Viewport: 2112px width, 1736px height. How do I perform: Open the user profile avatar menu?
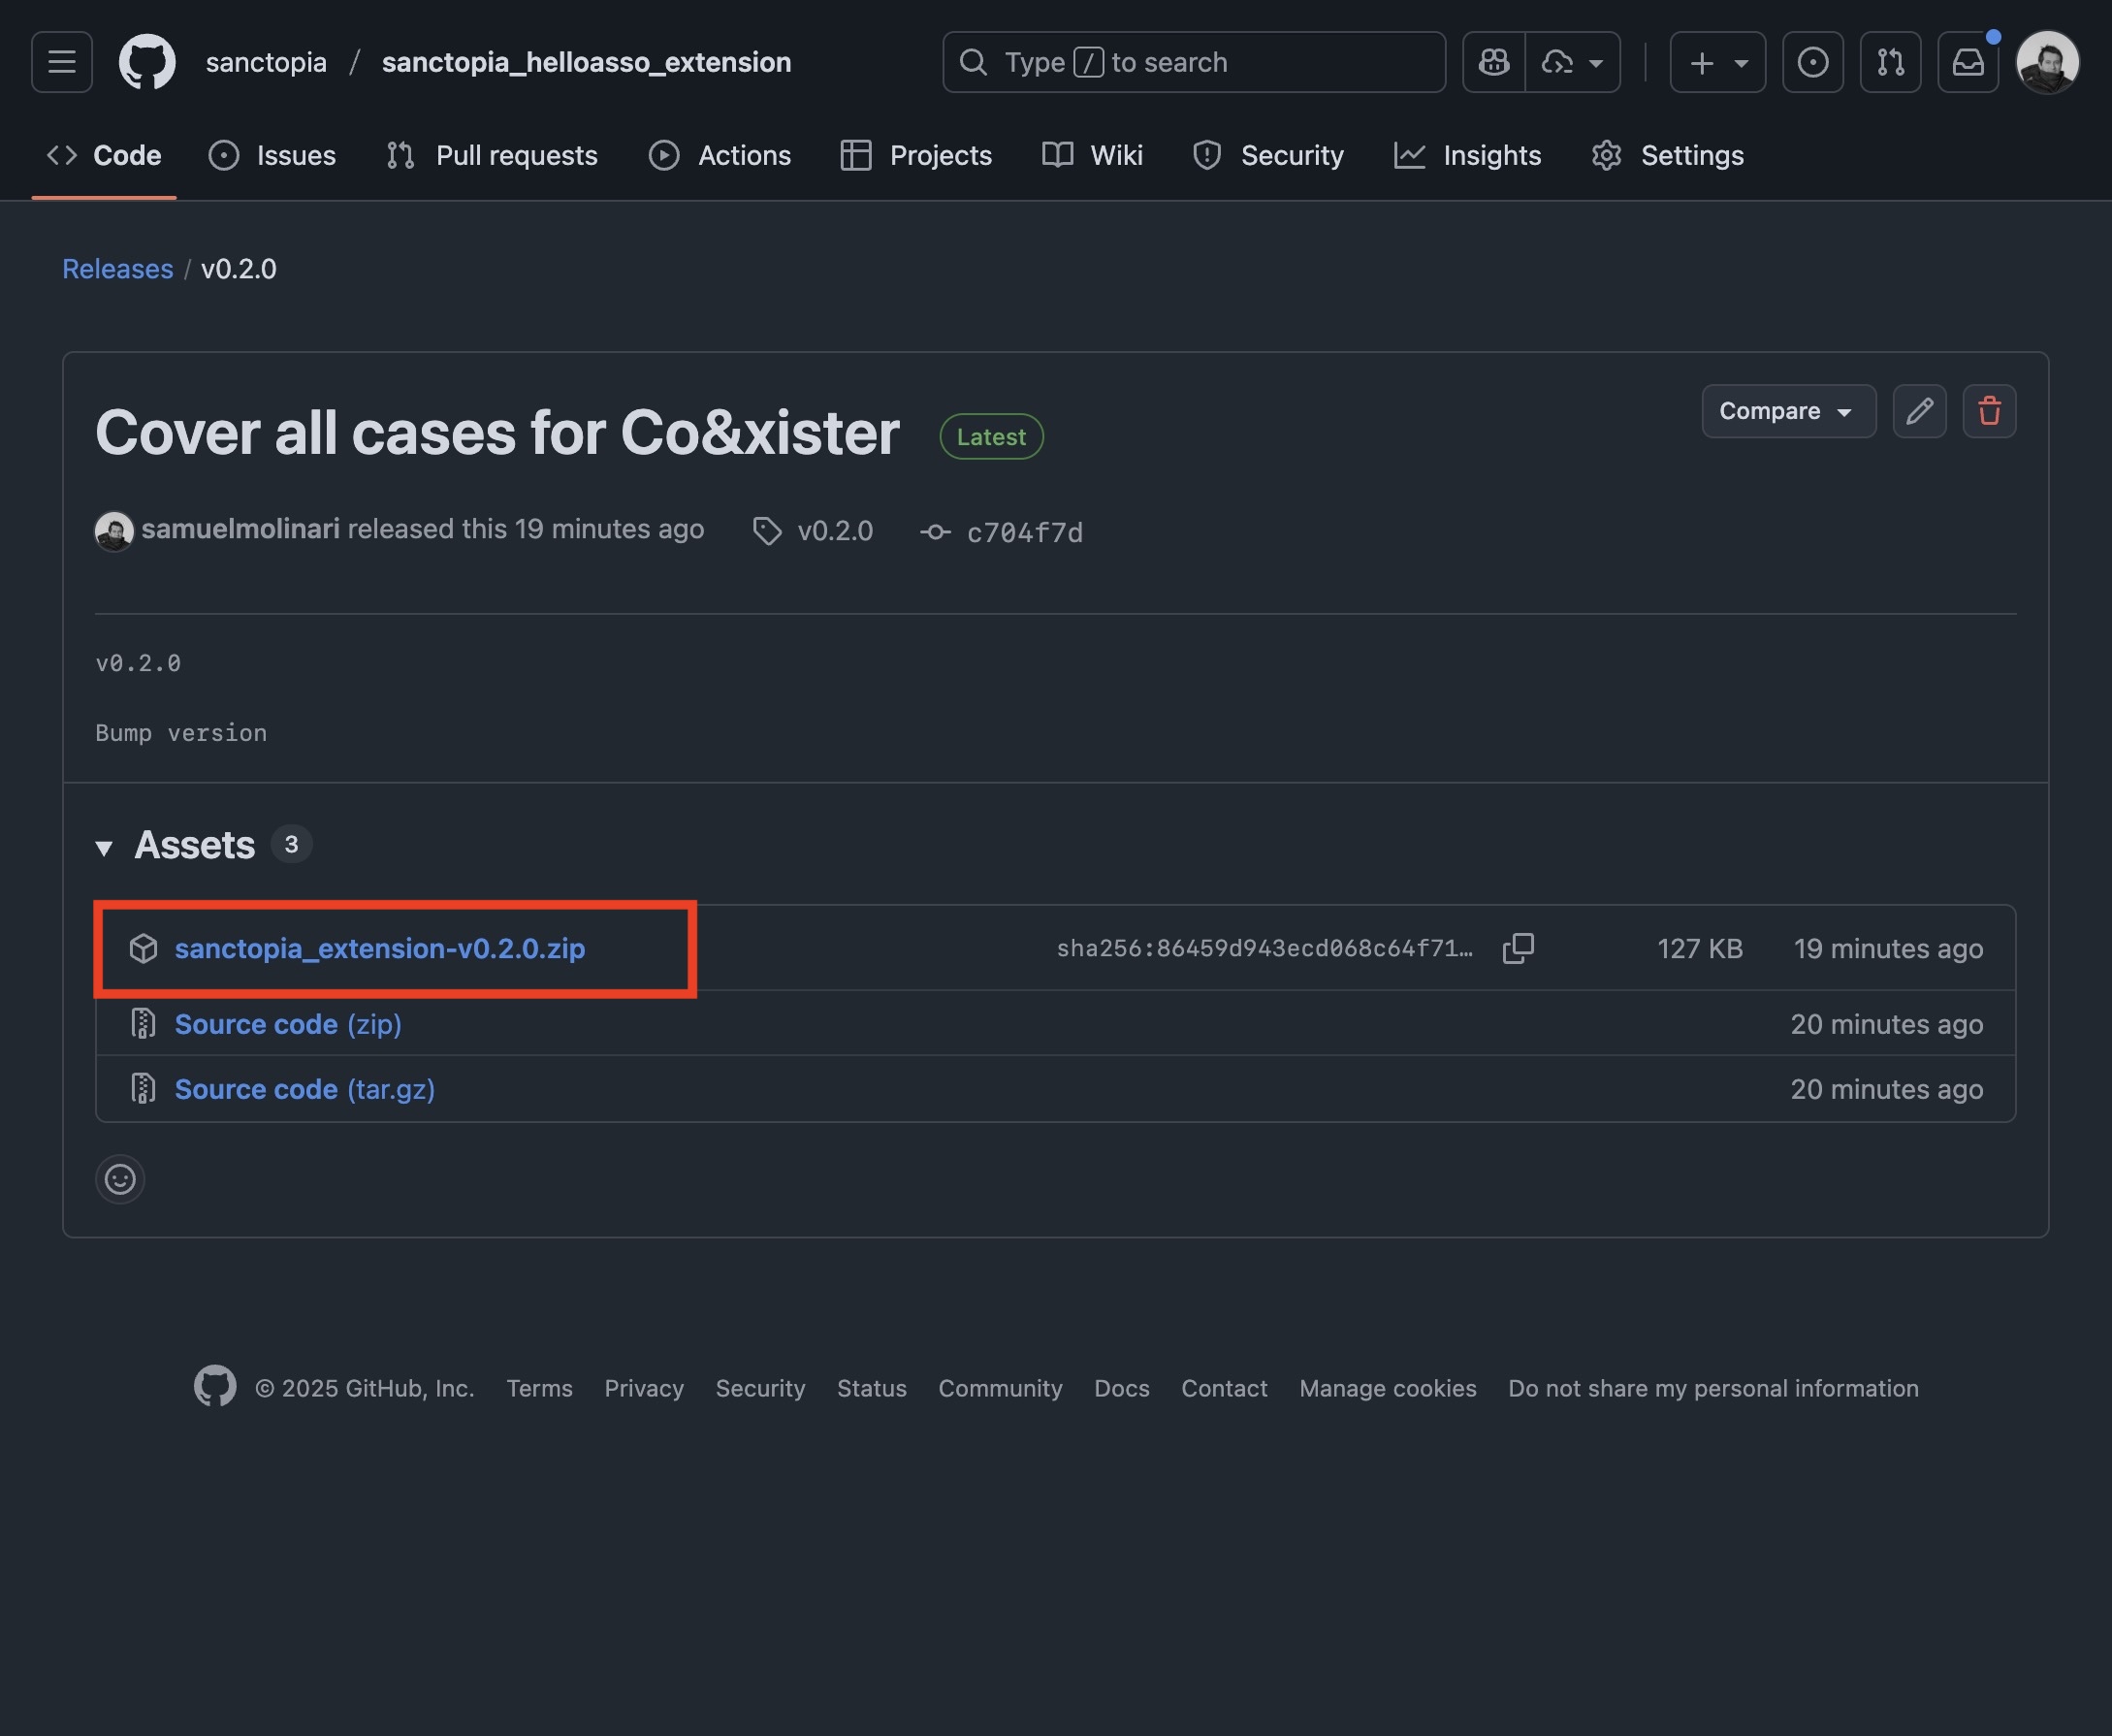(x=2047, y=62)
